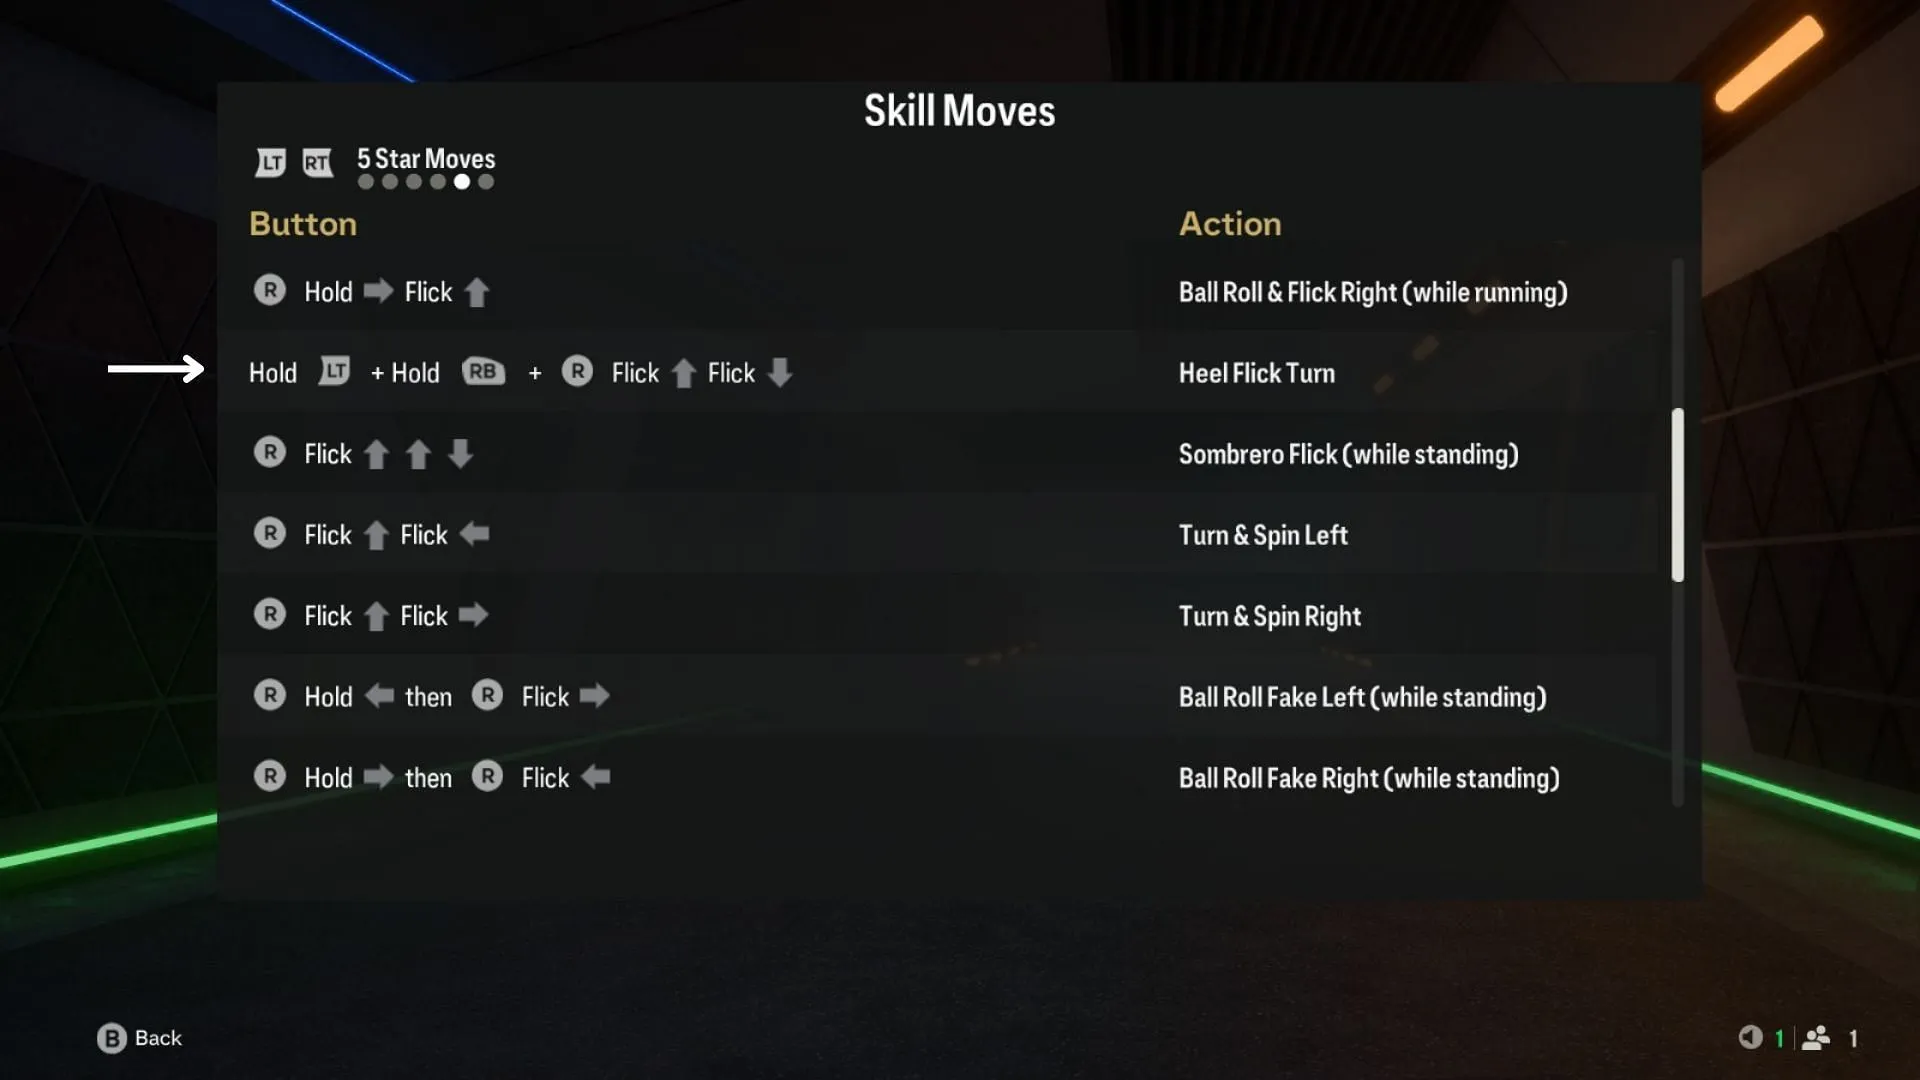Click the RT trigger icon to navigate right
Screen dimensions: 1920x1080
pos(316,160)
